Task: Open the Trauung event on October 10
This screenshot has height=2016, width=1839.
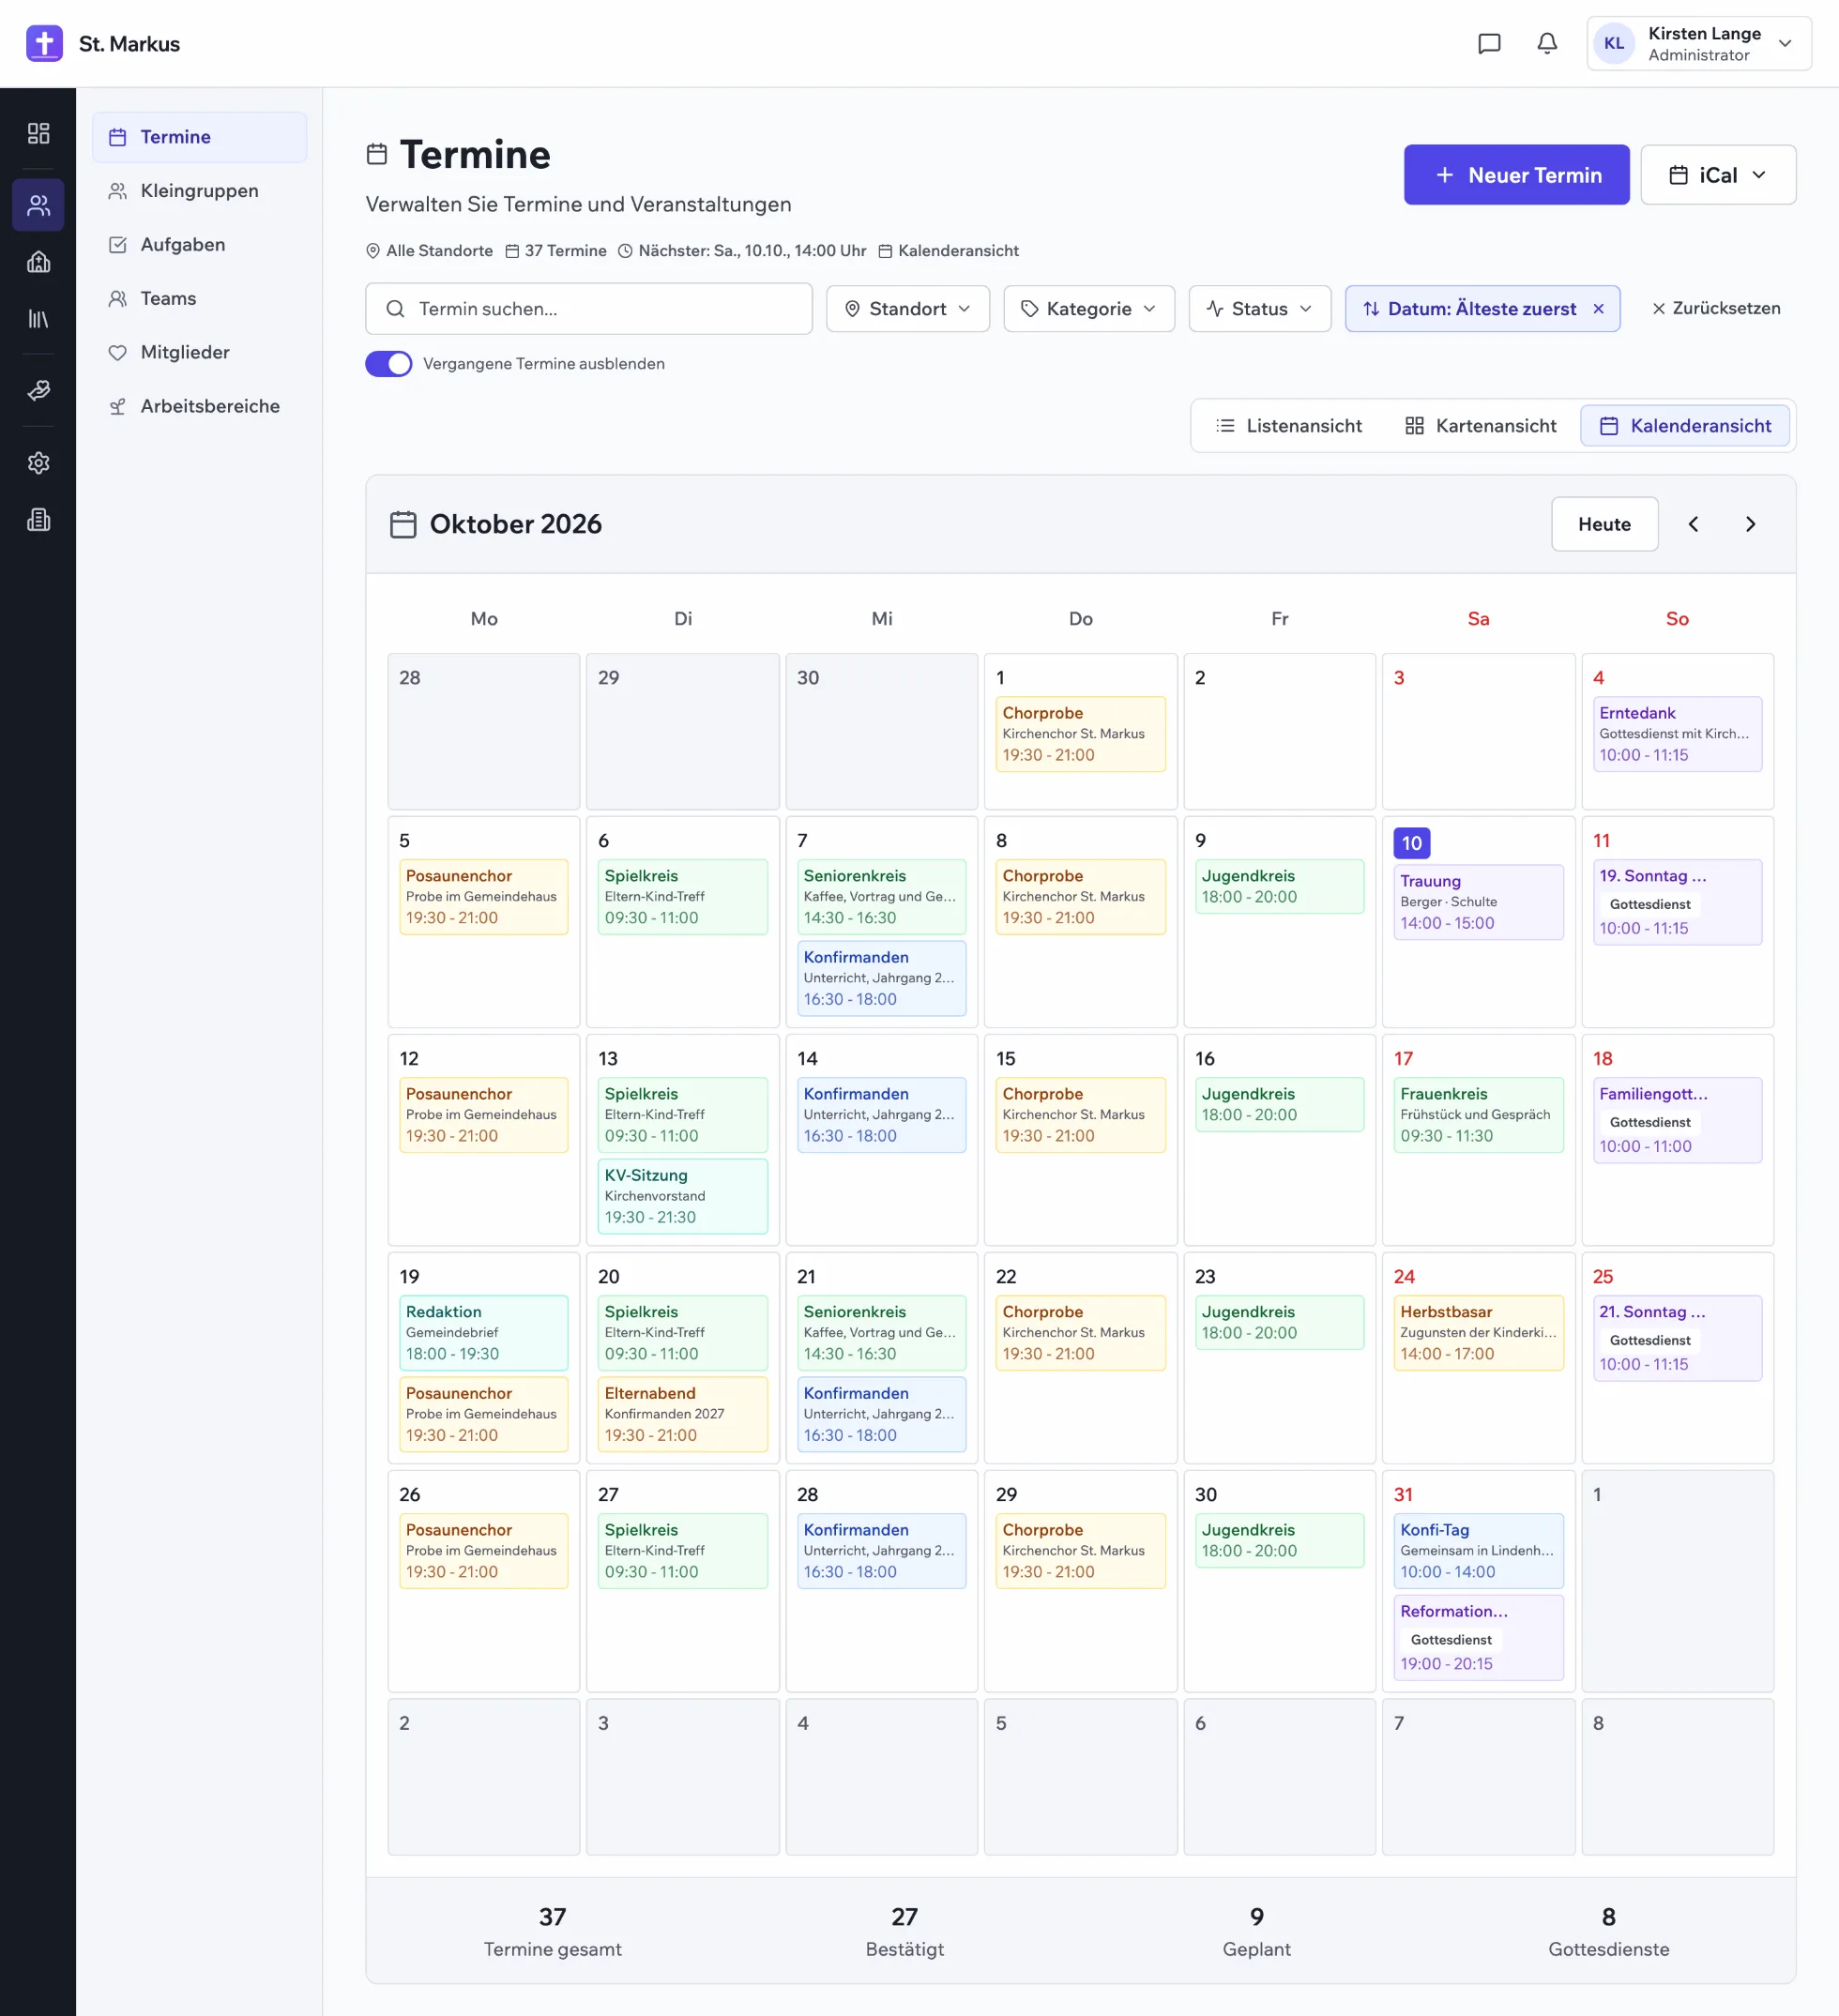Action: click(x=1478, y=902)
